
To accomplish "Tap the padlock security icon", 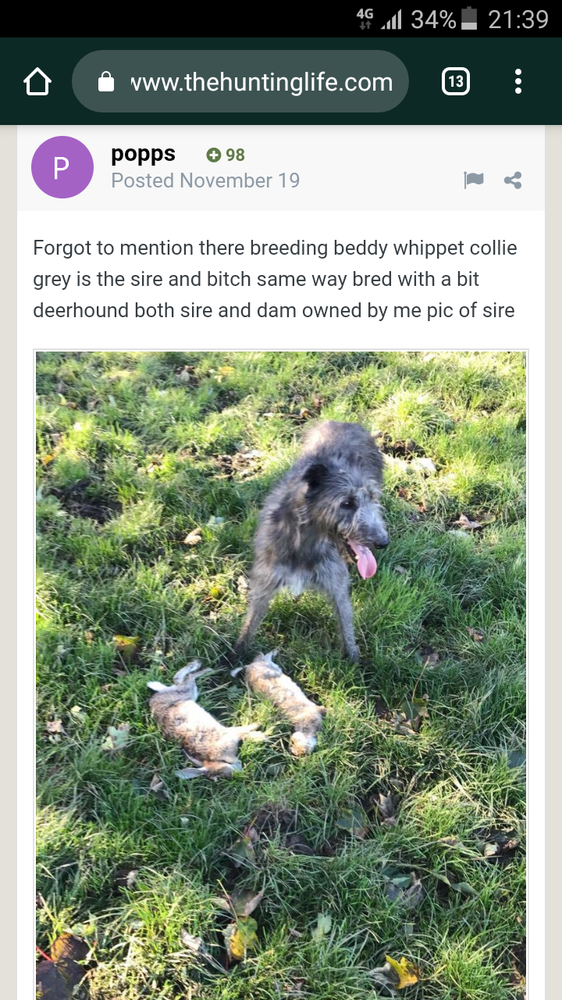I will click(x=106, y=82).
